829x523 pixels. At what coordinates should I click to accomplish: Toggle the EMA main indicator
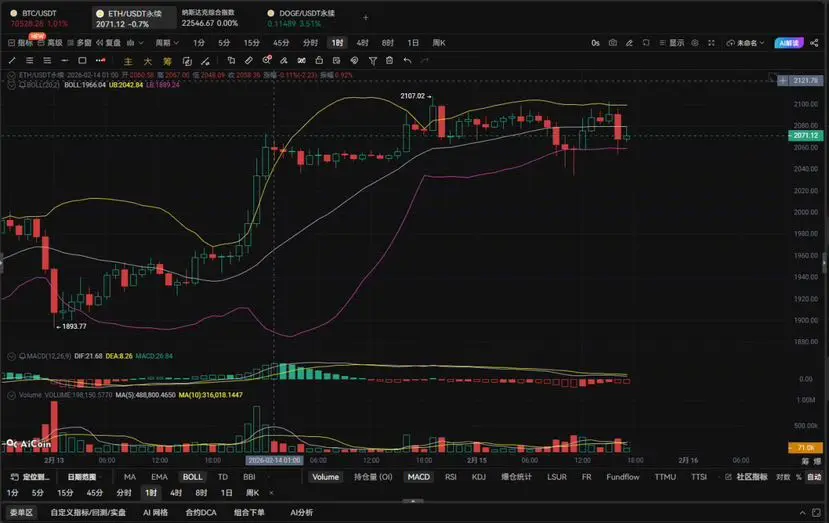pyautogui.click(x=159, y=477)
